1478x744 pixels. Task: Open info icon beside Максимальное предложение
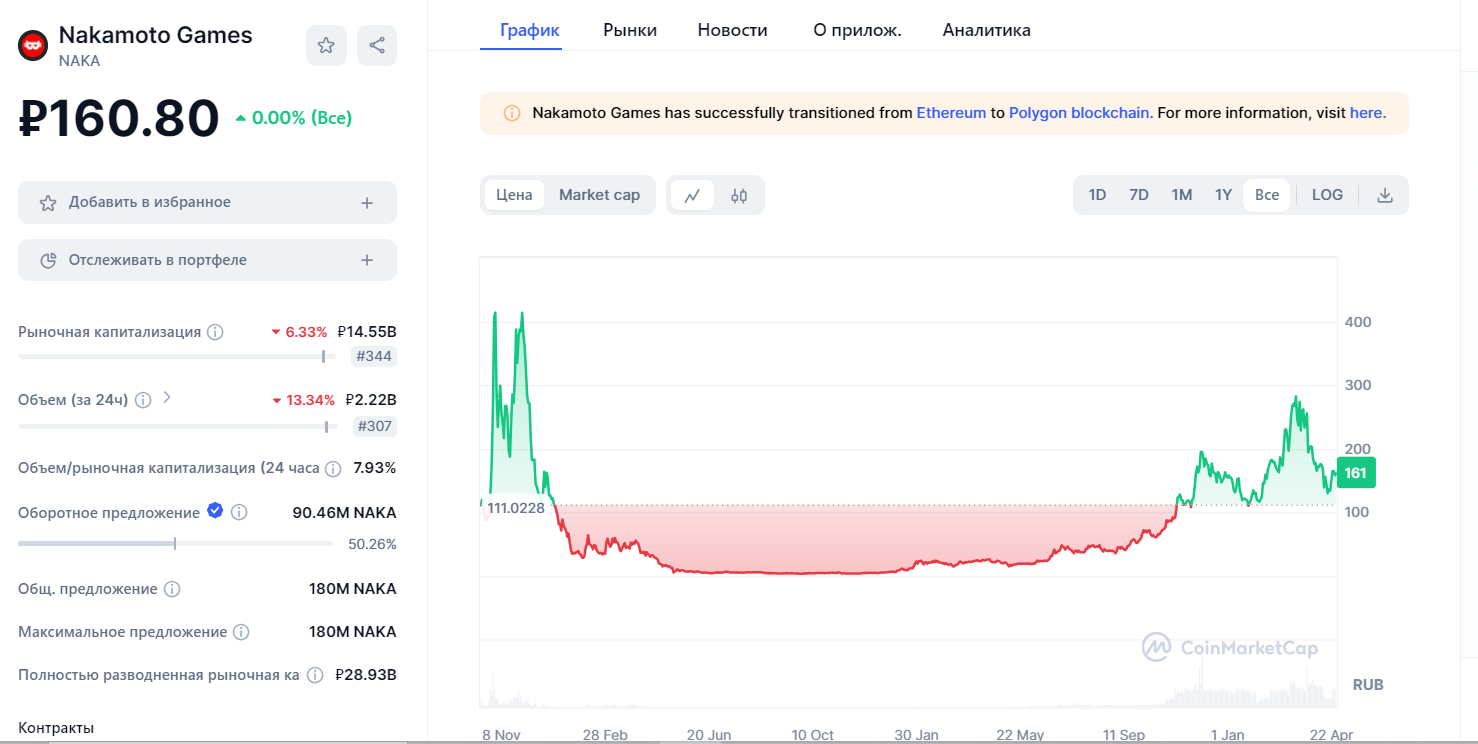(x=241, y=632)
